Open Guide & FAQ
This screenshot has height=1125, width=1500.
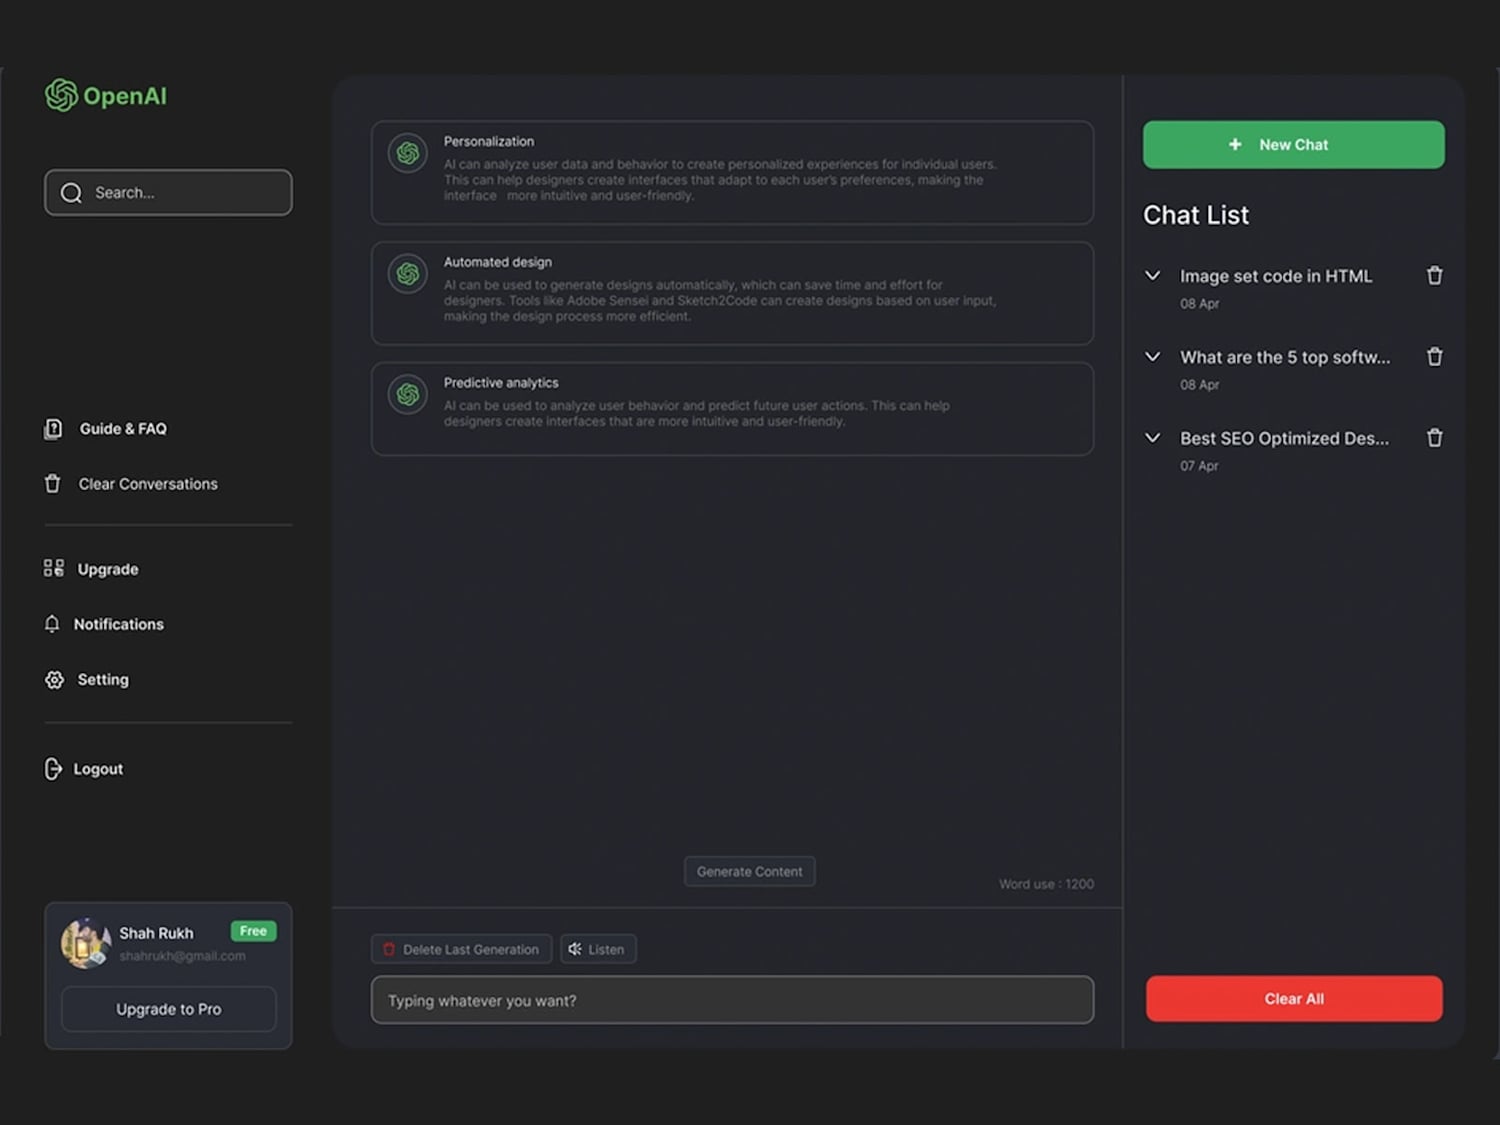[106, 429]
